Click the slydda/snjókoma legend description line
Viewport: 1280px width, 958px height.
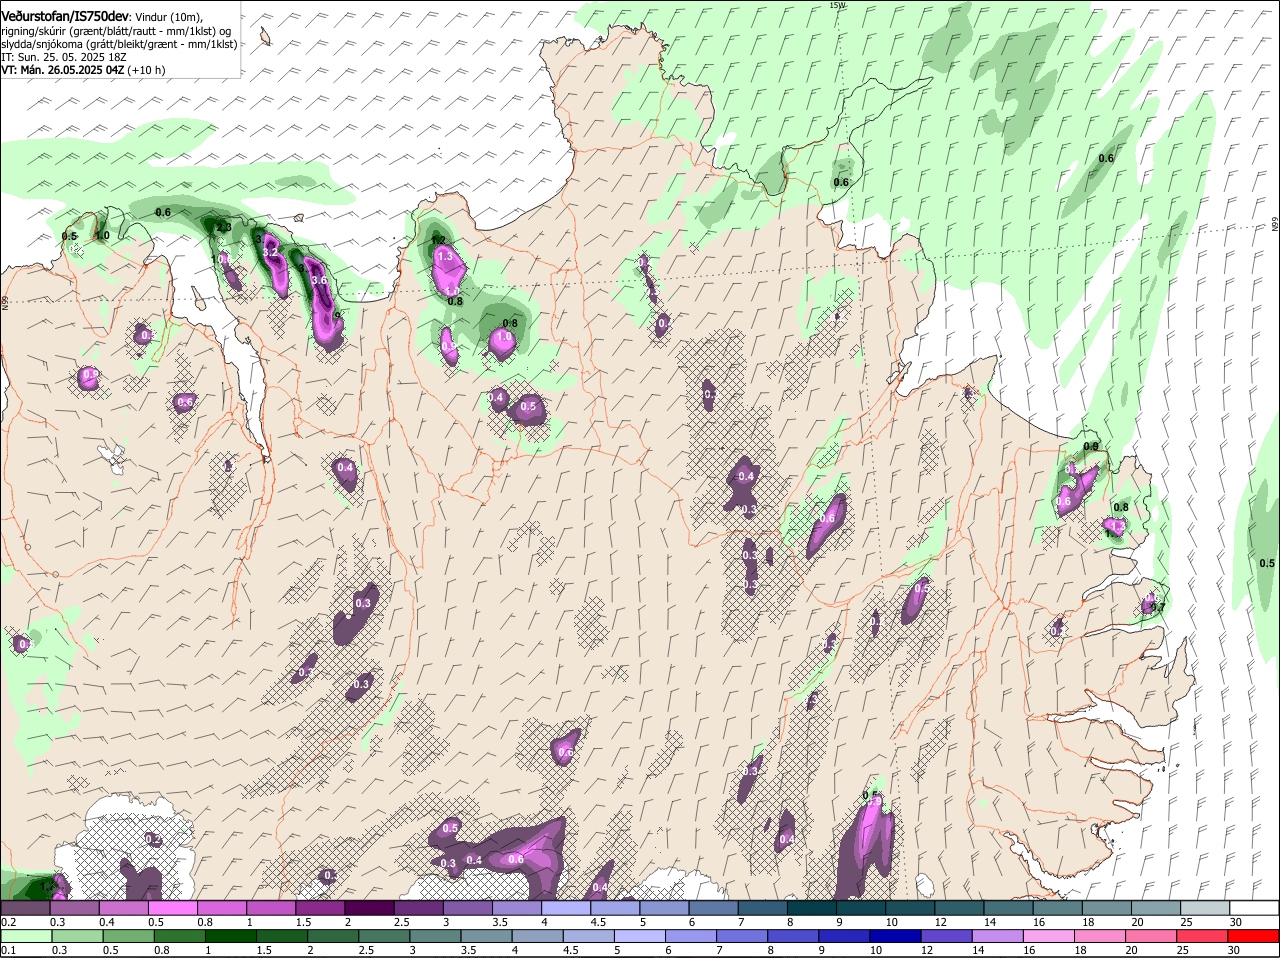click(x=119, y=44)
